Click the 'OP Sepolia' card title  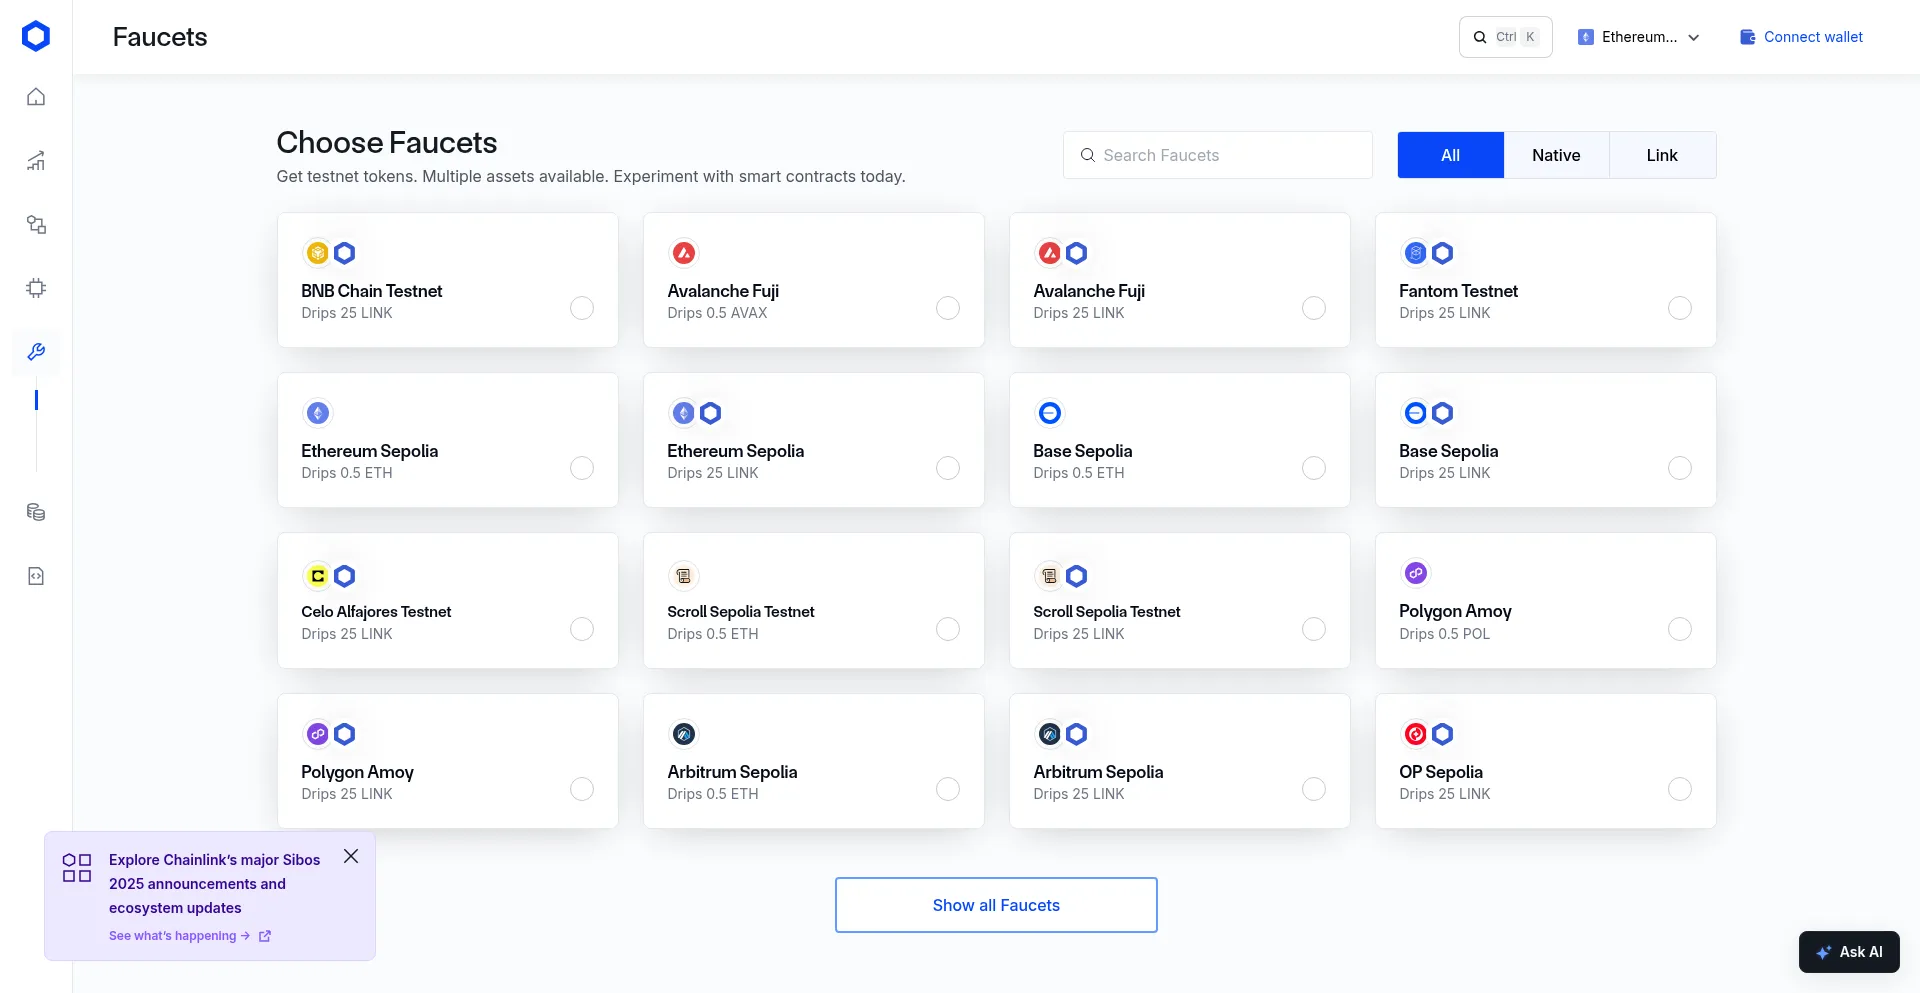tap(1441, 772)
